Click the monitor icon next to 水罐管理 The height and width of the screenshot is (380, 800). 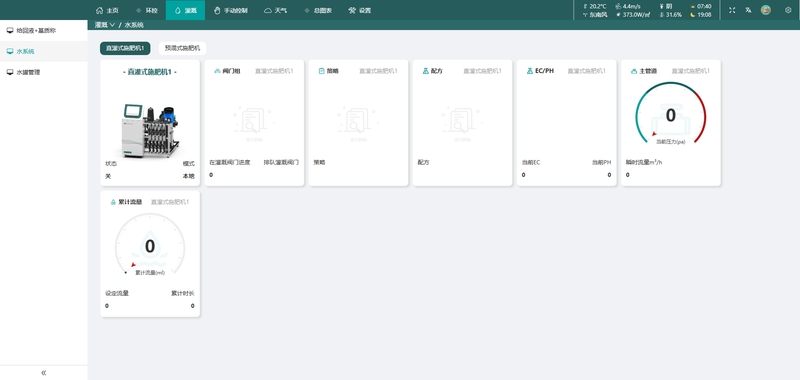pos(10,72)
